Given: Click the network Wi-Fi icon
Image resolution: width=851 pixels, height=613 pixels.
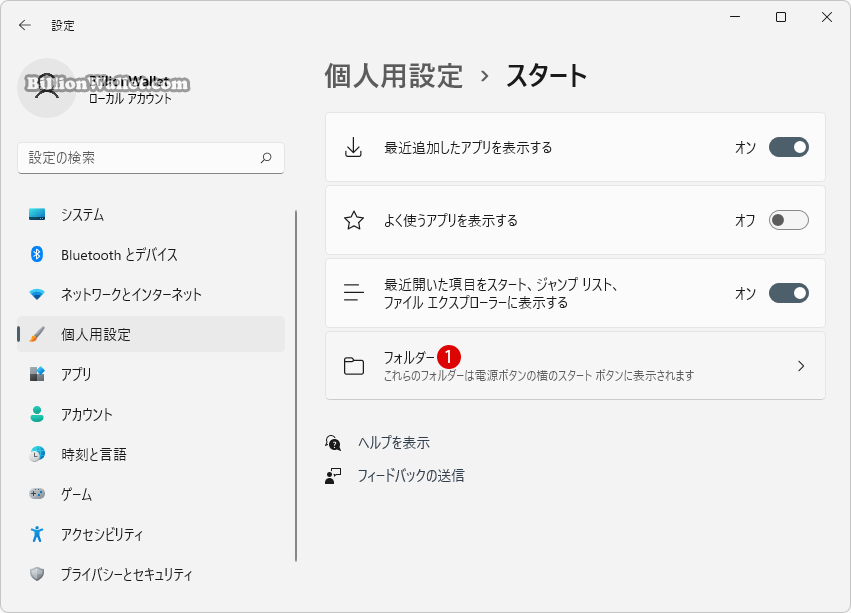Looking at the screenshot, I should tap(37, 294).
